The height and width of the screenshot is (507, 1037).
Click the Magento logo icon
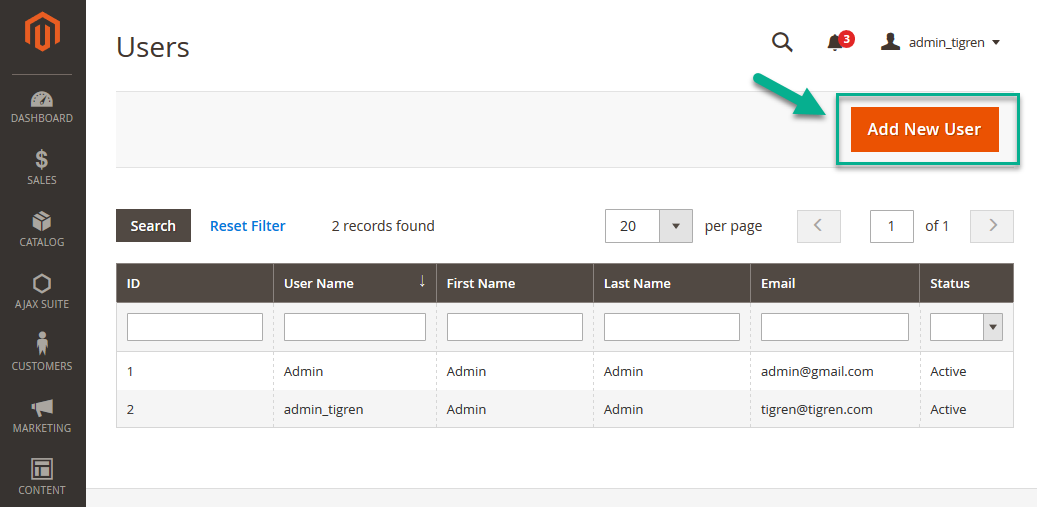pyautogui.click(x=42, y=34)
